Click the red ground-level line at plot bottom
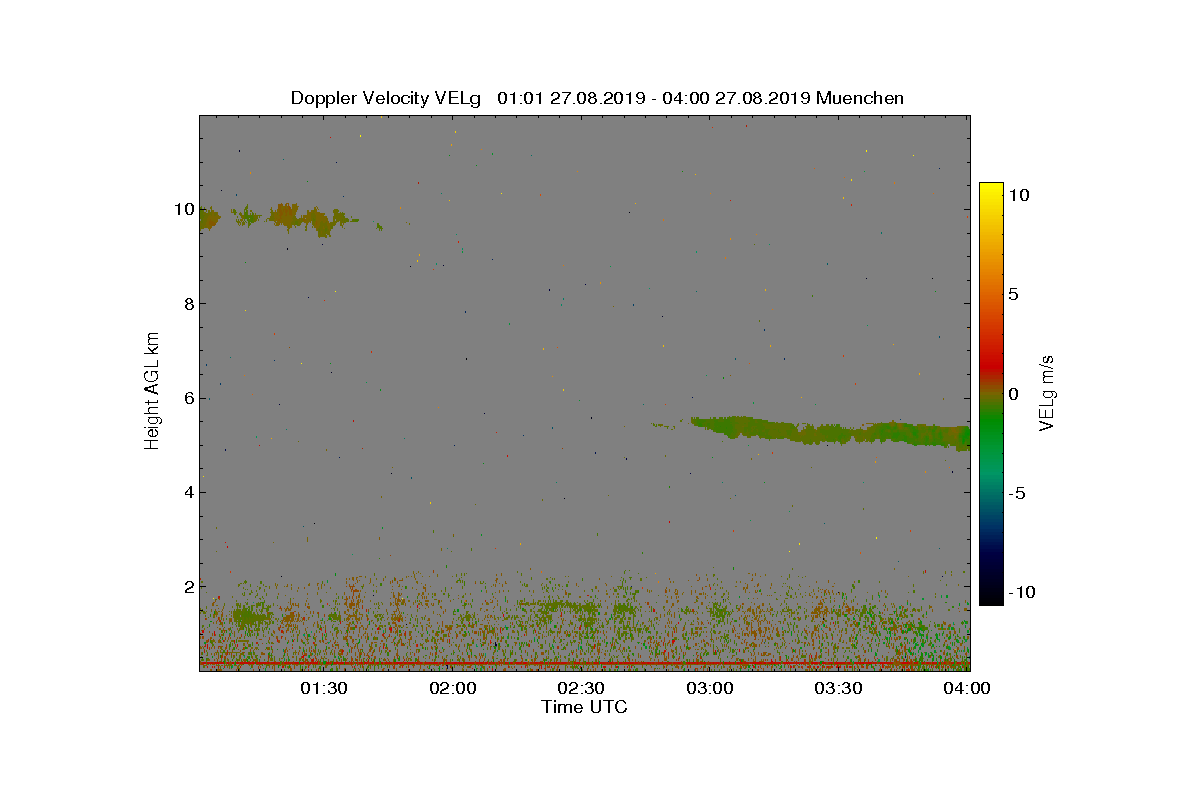The image size is (1200, 800). 584,663
